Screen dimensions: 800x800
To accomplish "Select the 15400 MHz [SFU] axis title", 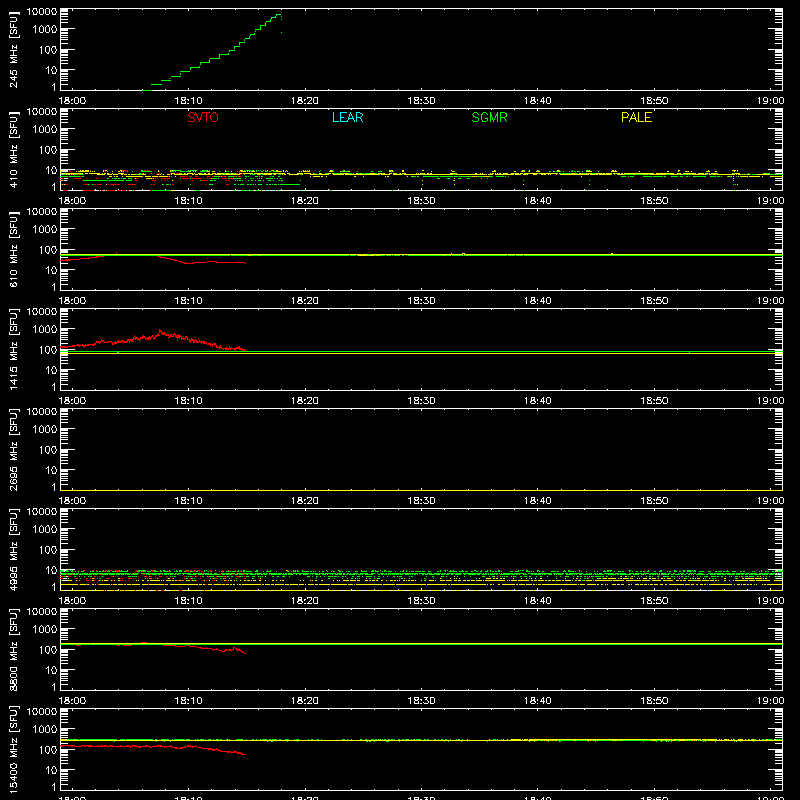I will (x=14, y=750).
